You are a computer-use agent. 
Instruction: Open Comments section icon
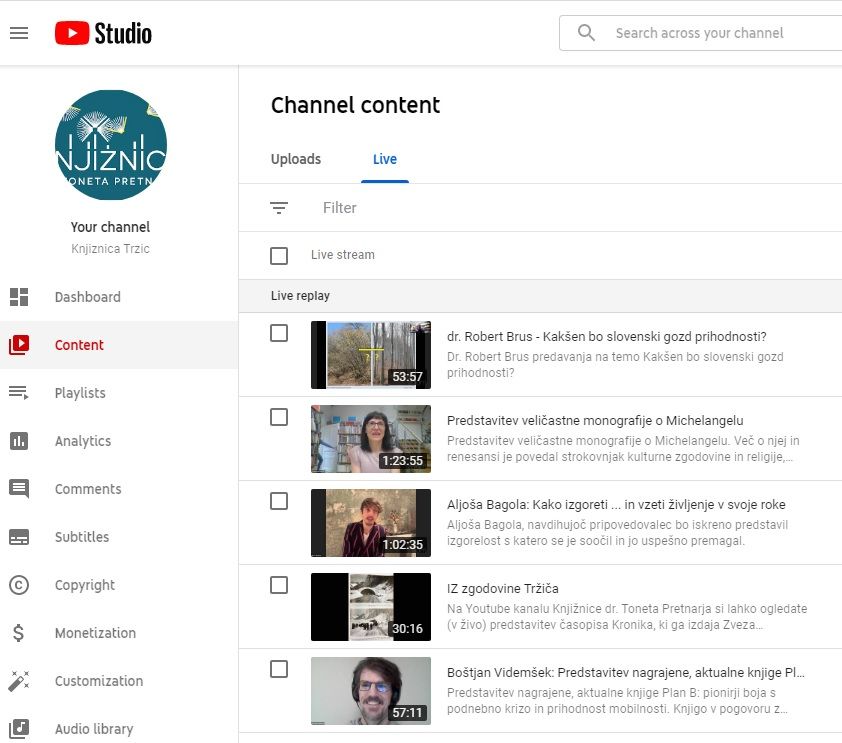pos(19,489)
